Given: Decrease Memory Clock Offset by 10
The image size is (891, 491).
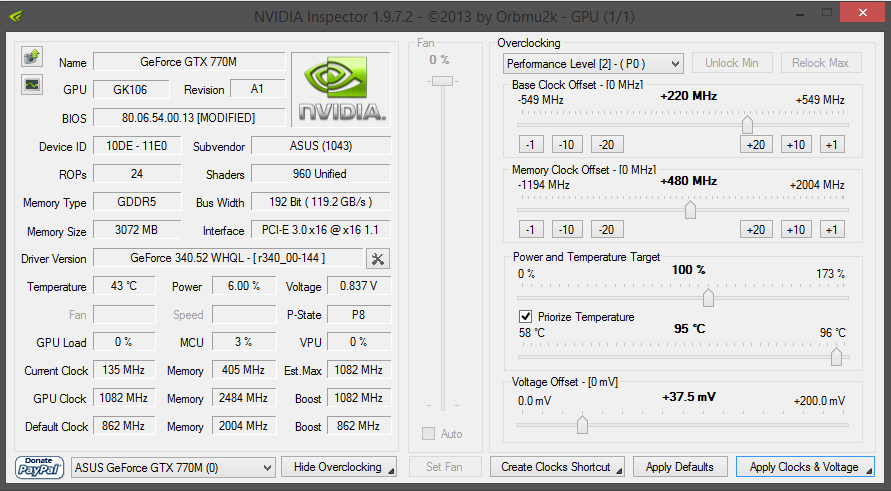Looking at the screenshot, I should pos(567,230).
